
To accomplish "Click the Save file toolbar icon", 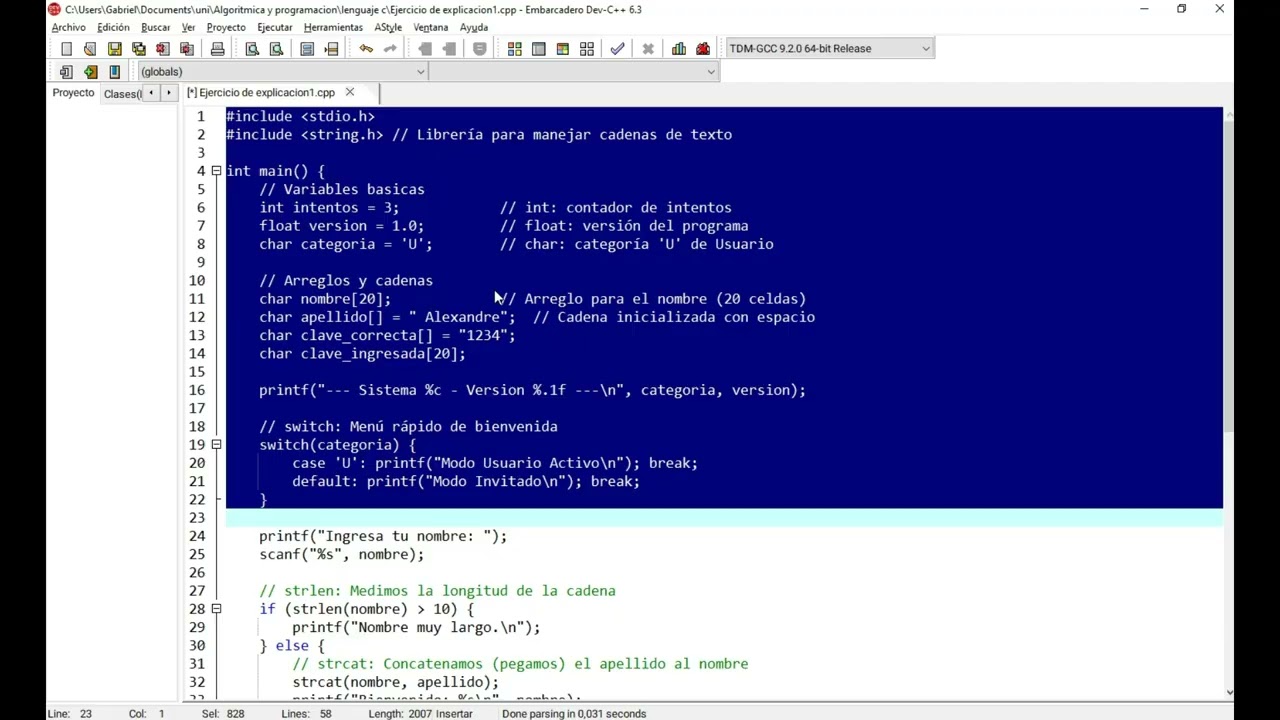I will pos(114,48).
